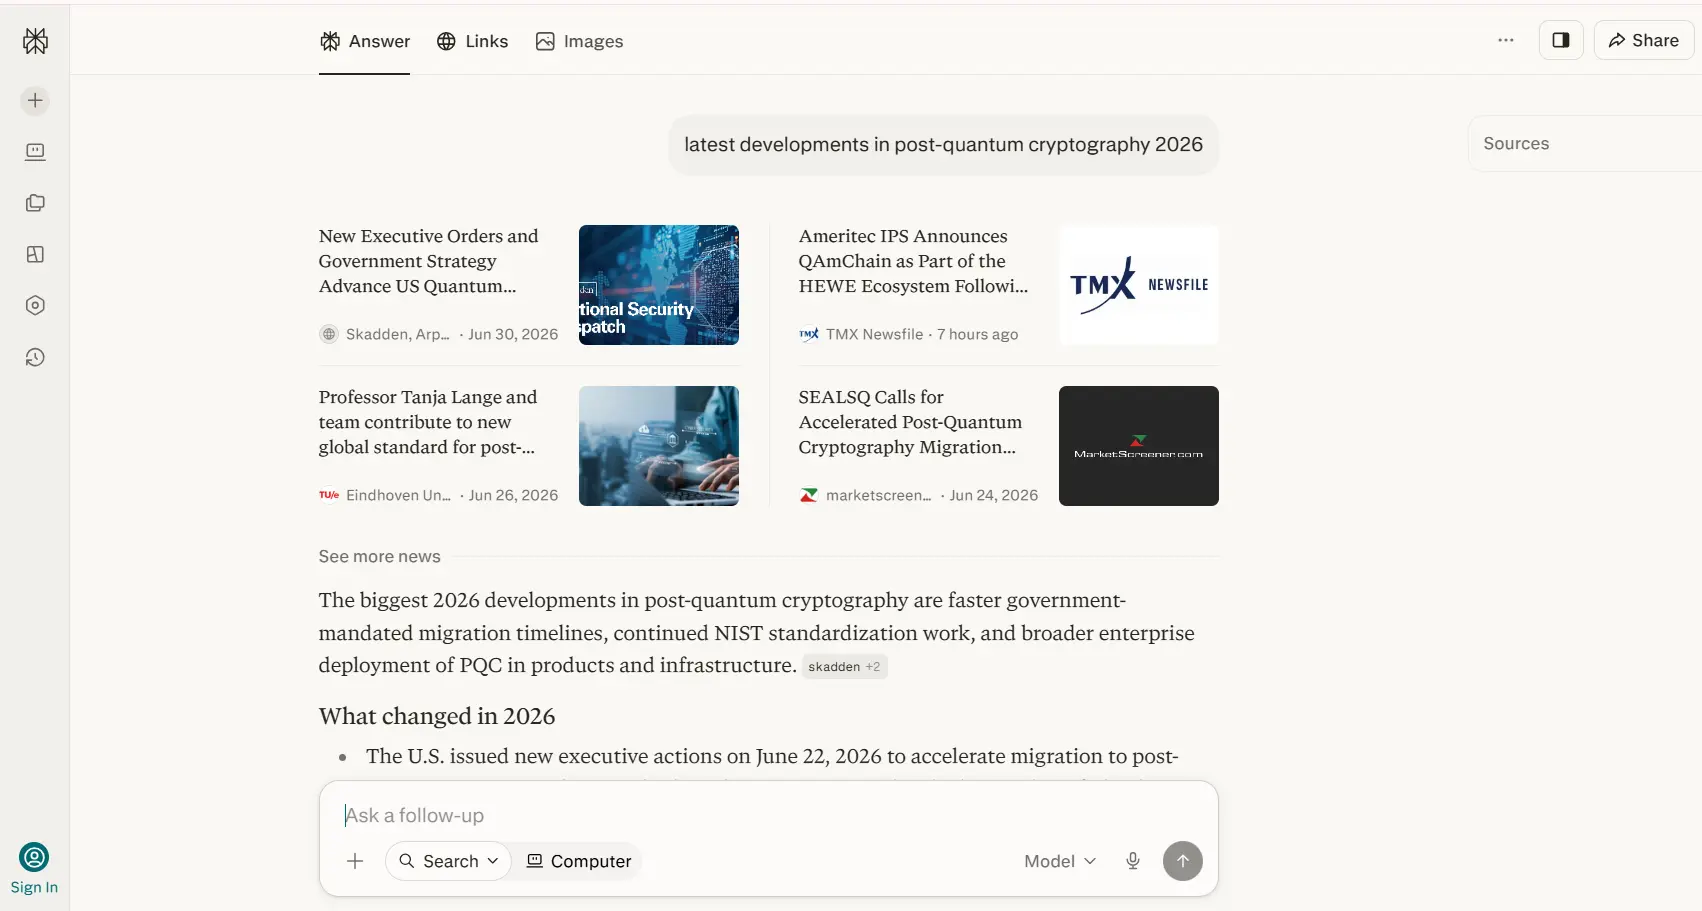Switch to the Images tab
Viewport: 1702px width, 911px height.
(x=579, y=41)
